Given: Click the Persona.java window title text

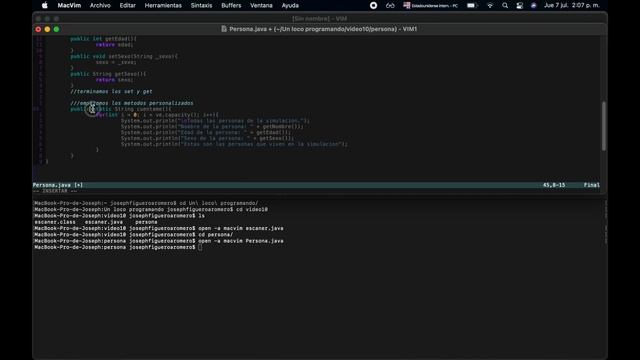Looking at the screenshot, I should pos(323,29).
